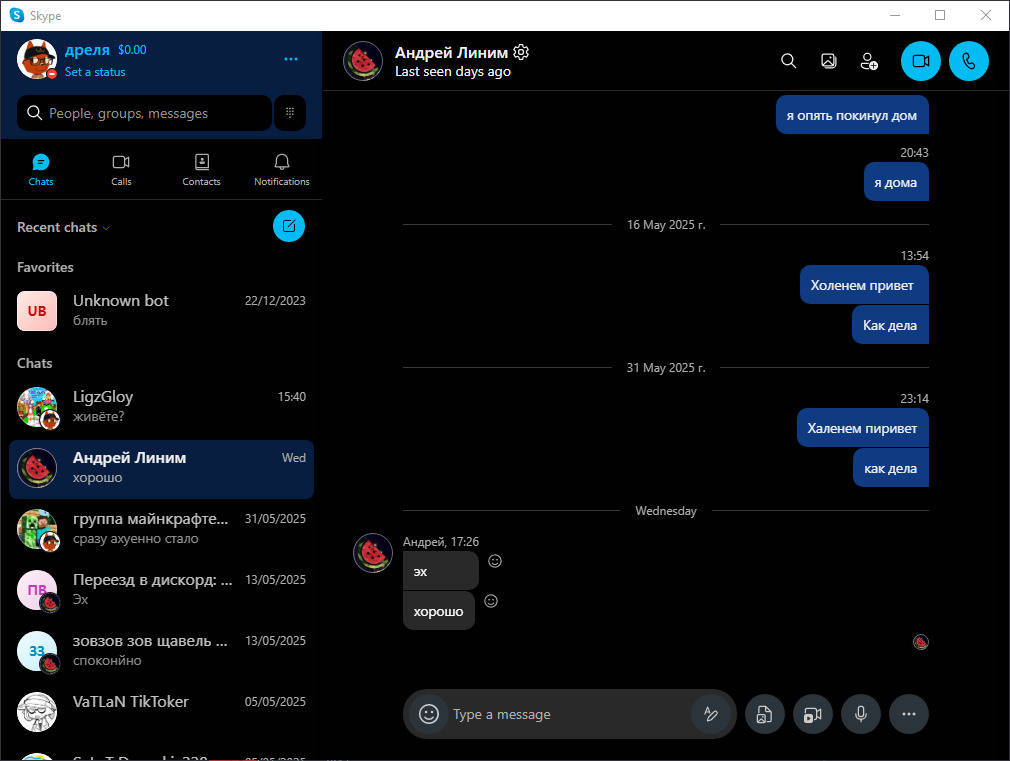Open the dial pad
The height and width of the screenshot is (761, 1010).
[x=290, y=113]
